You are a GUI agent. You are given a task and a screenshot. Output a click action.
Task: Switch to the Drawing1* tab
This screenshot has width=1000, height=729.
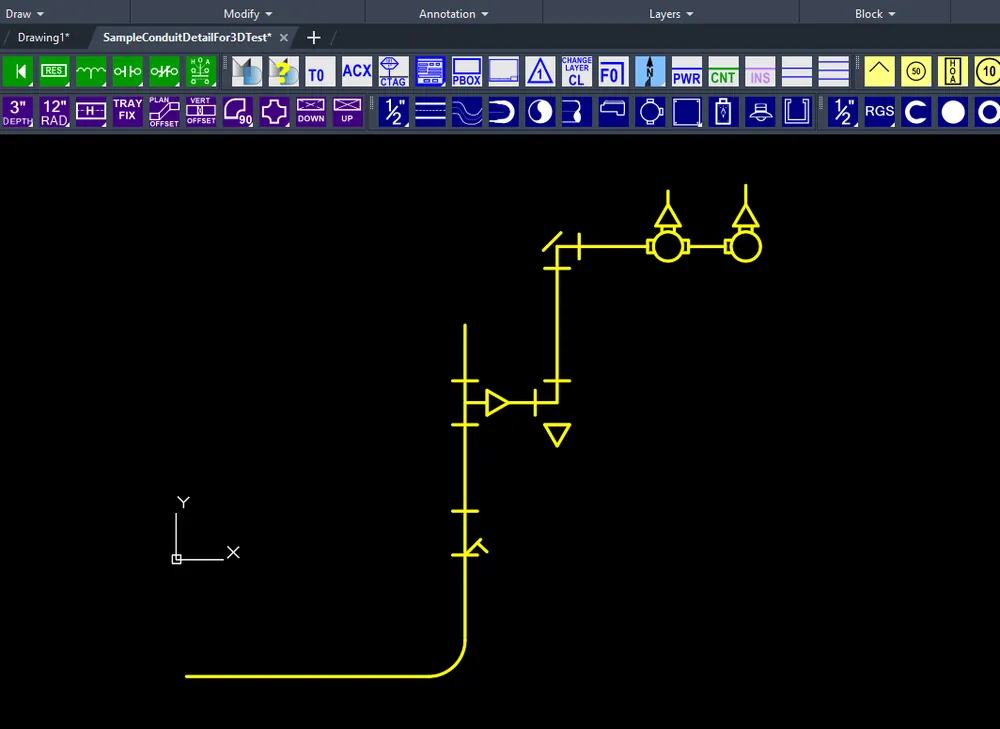pyautogui.click(x=43, y=37)
